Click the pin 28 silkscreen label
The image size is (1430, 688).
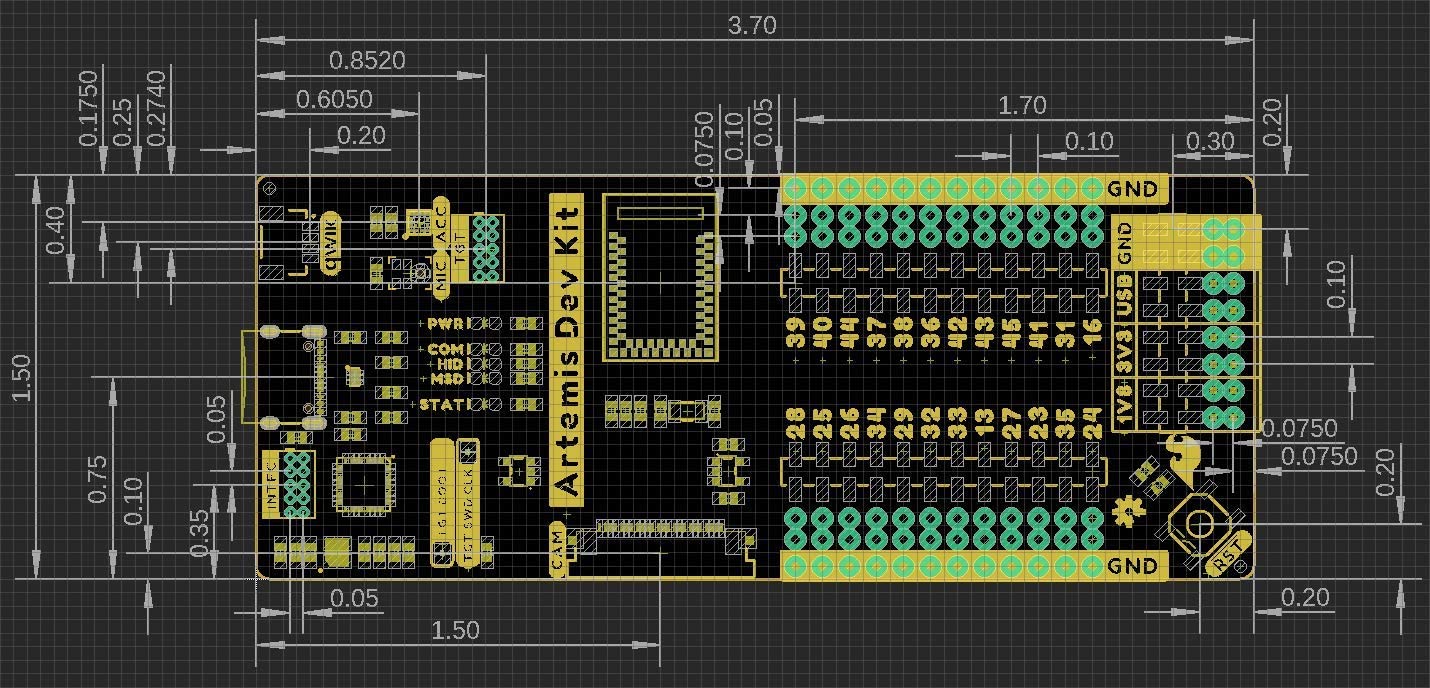pos(796,423)
